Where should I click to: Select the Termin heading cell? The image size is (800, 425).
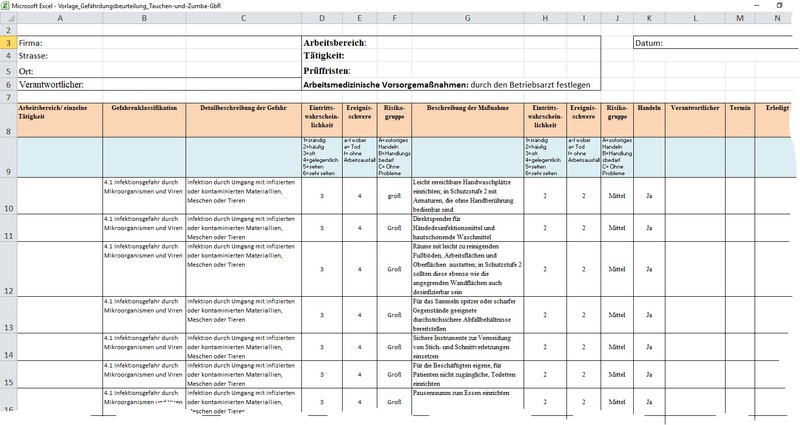click(x=740, y=107)
